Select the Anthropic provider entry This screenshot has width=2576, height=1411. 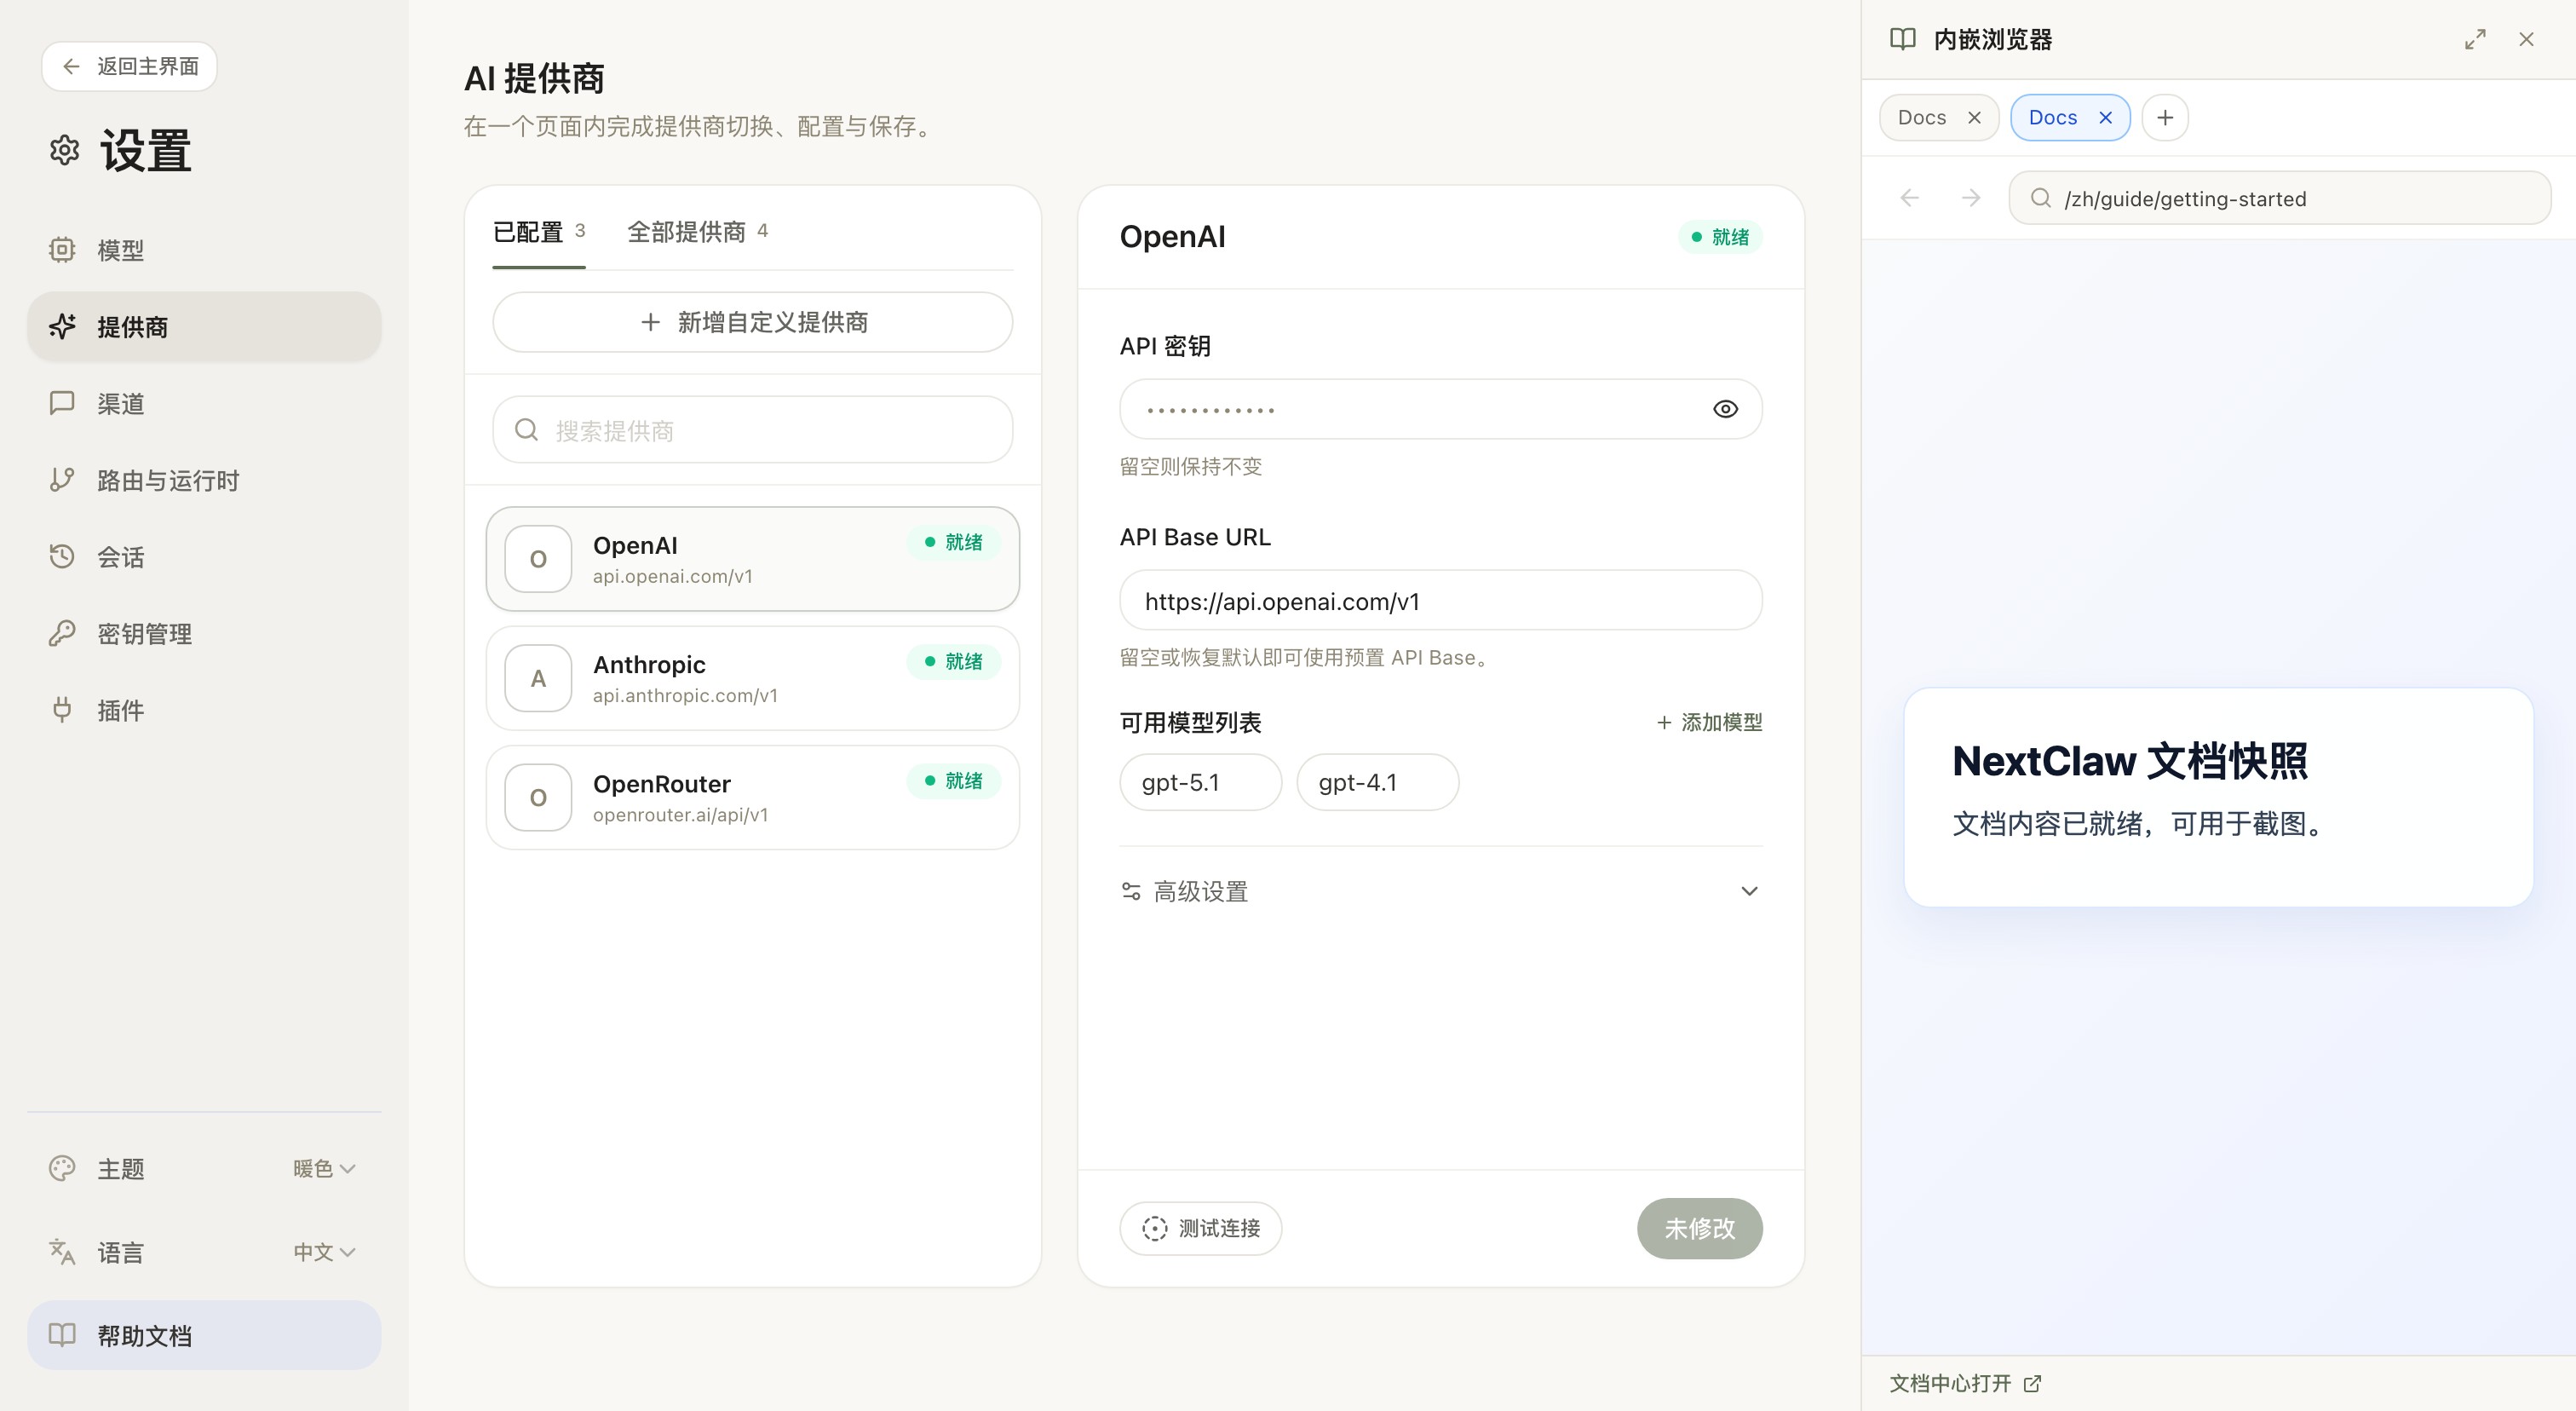click(752, 678)
